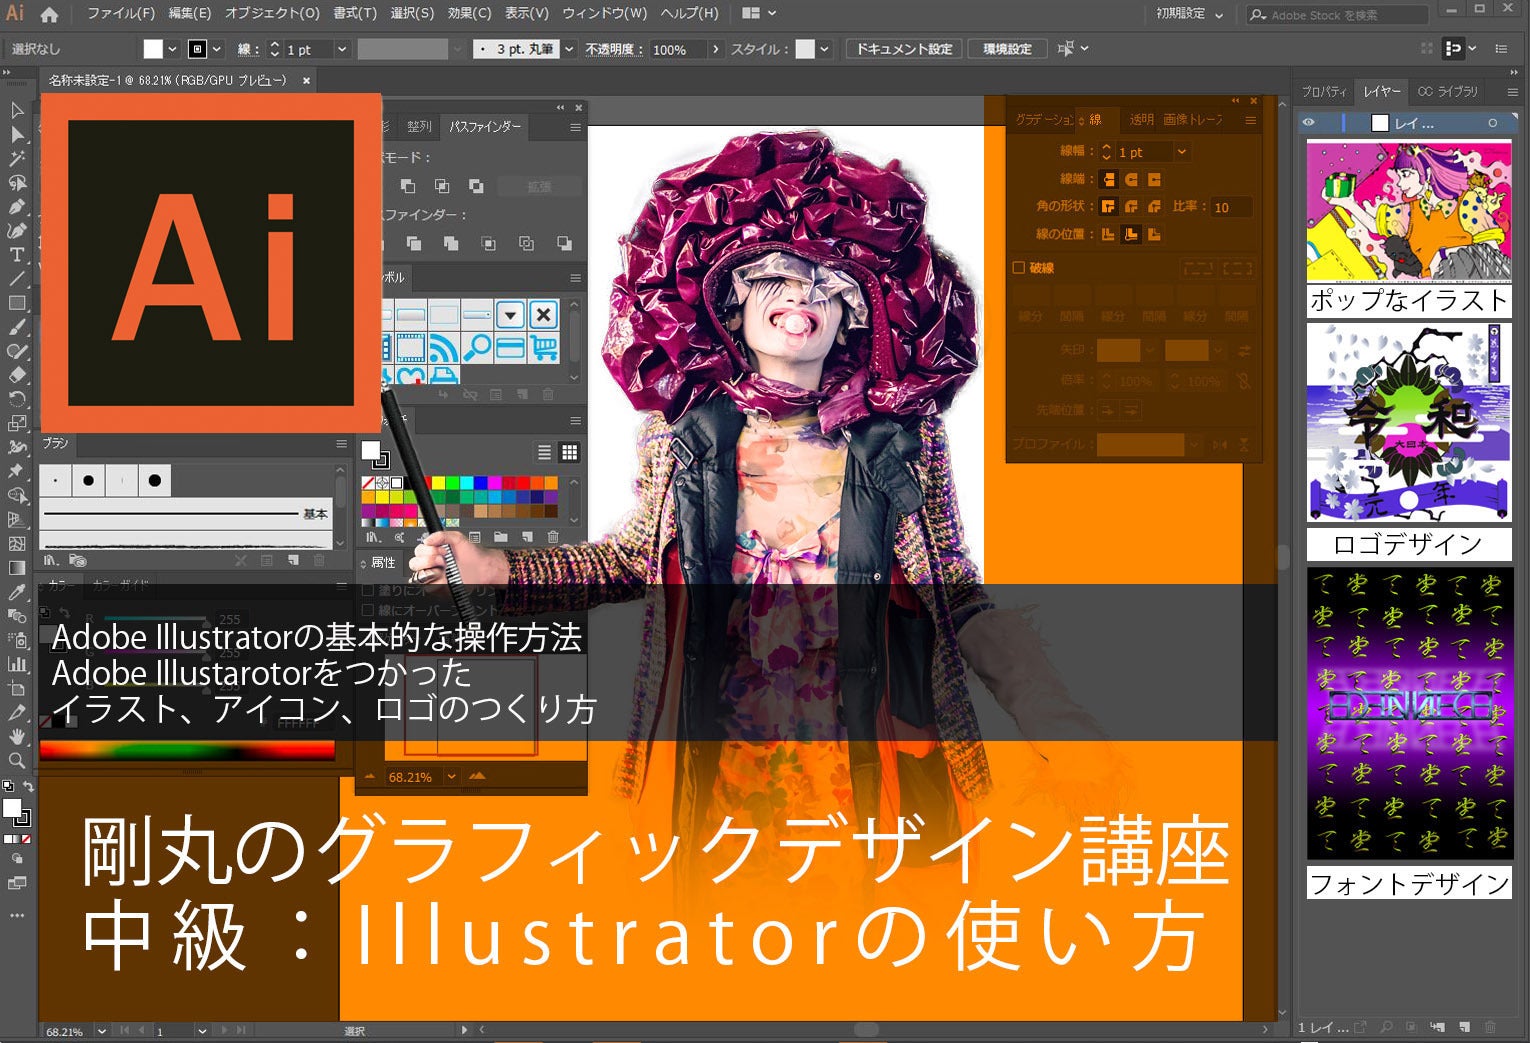Select the Column Graph tool

[17, 664]
